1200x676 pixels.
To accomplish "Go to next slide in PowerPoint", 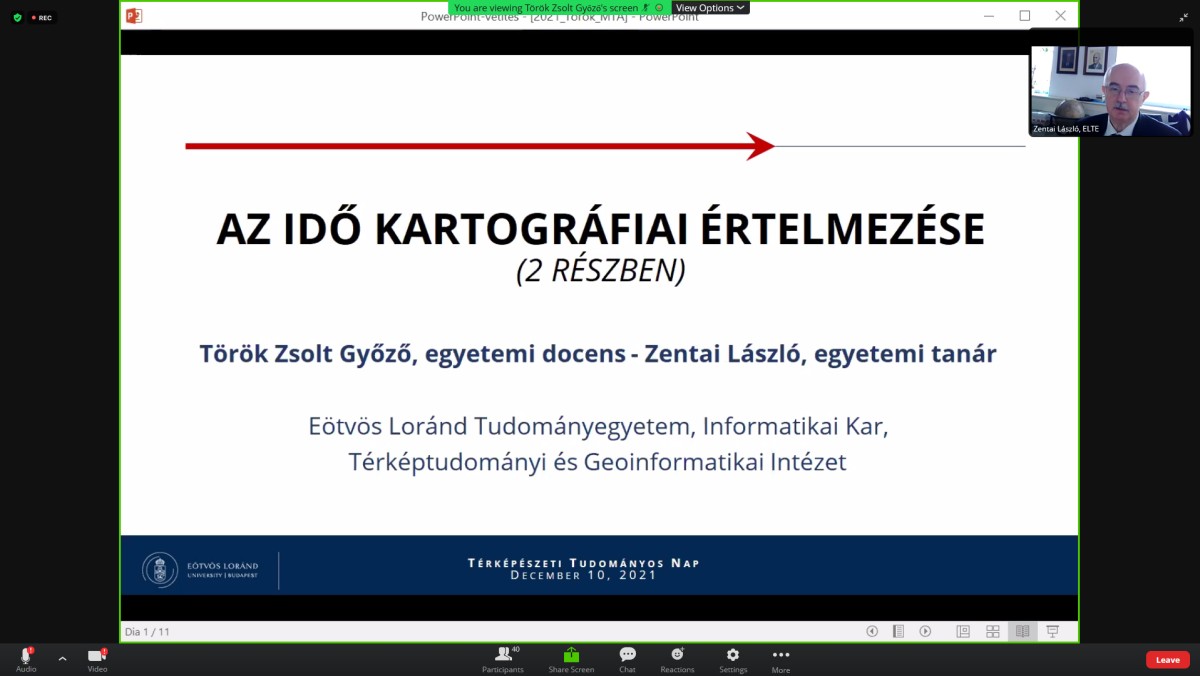I will coord(925,631).
